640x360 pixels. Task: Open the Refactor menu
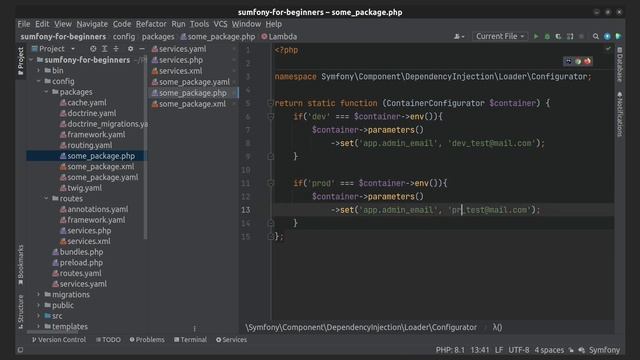pos(151,24)
